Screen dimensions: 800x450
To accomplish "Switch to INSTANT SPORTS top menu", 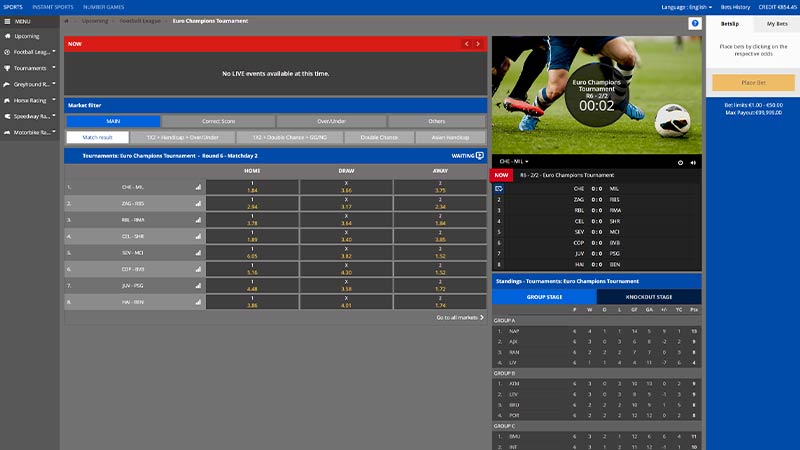I will point(53,7).
